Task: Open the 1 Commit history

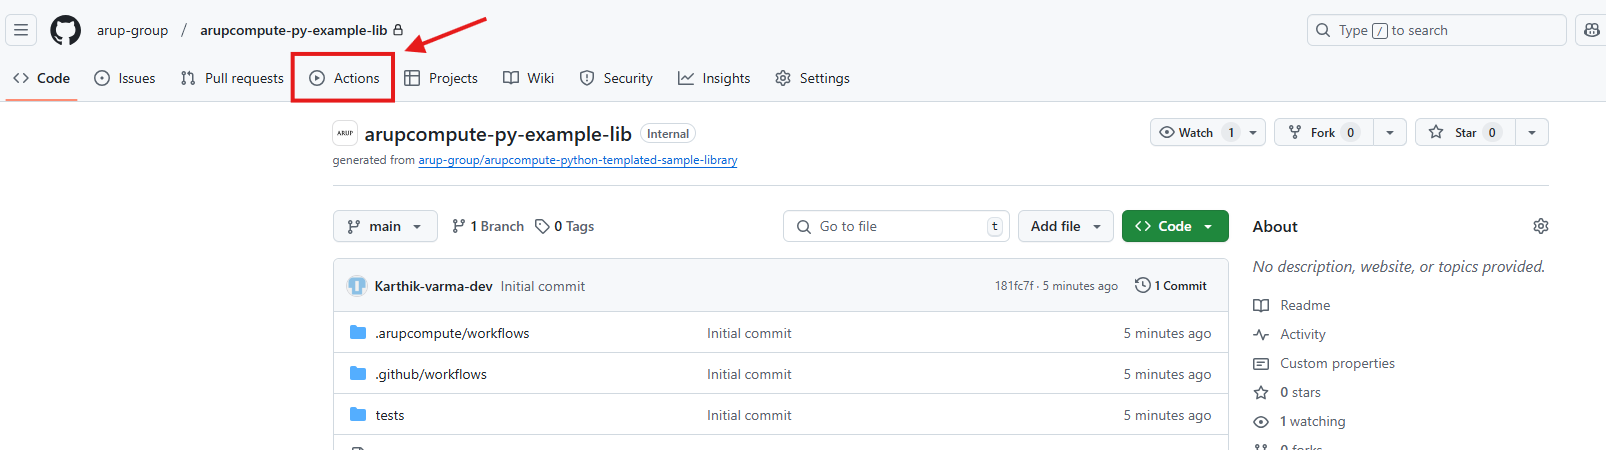Action: (1171, 286)
